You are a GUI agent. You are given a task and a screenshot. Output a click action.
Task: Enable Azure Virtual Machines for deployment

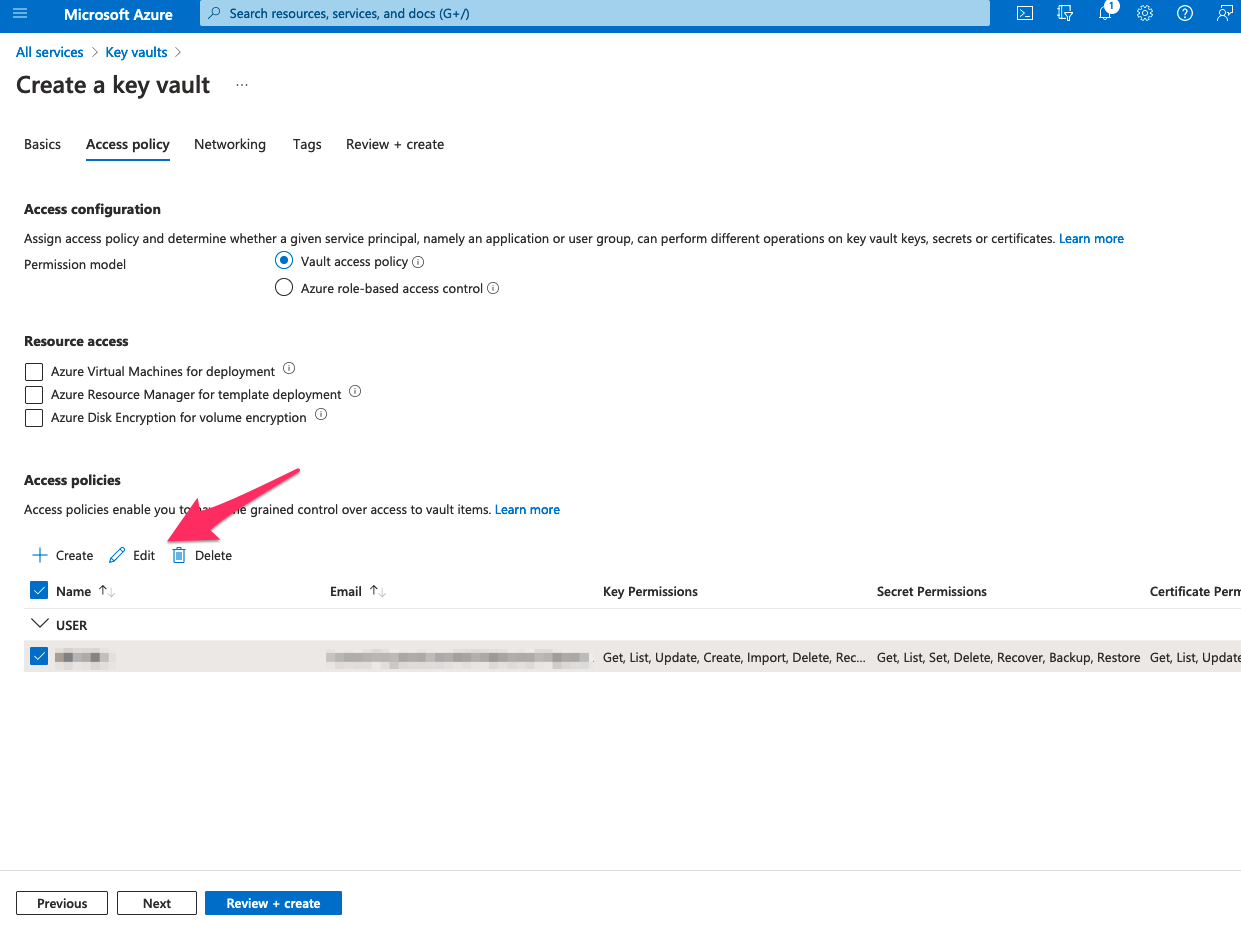tap(34, 372)
